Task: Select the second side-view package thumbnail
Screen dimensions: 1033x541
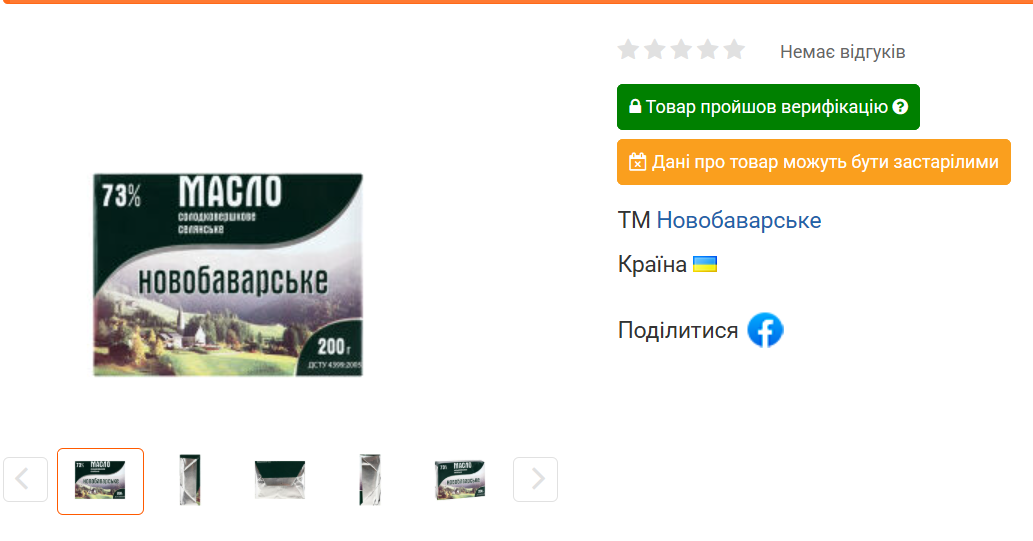Action: click(x=190, y=480)
